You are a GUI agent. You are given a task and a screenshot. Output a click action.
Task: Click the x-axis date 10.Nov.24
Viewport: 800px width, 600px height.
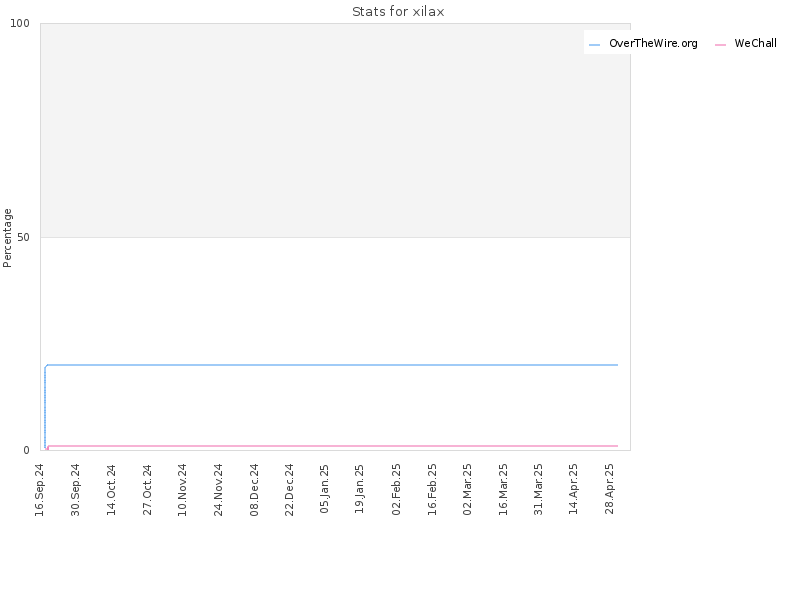click(x=182, y=490)
